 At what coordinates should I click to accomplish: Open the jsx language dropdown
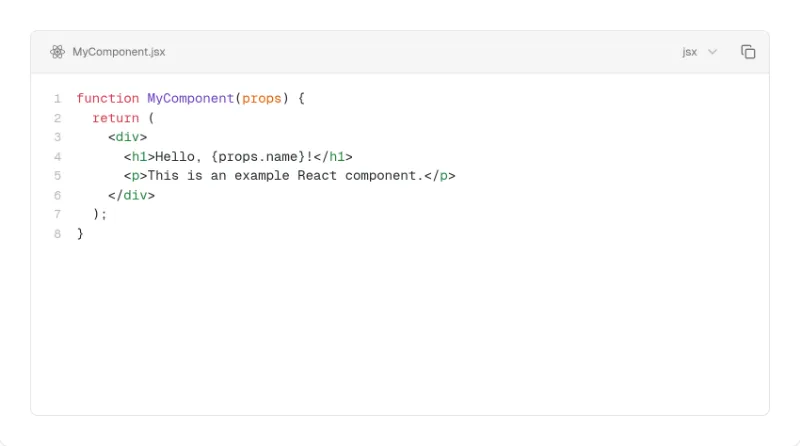click(699, 52)
